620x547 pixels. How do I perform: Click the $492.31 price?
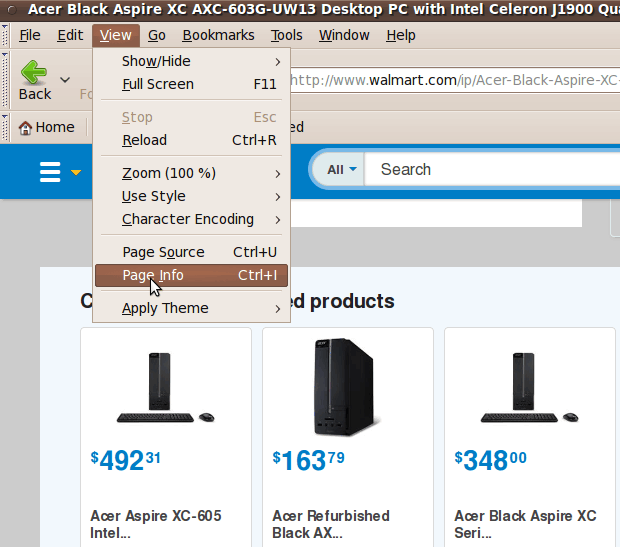coord(125,461)
